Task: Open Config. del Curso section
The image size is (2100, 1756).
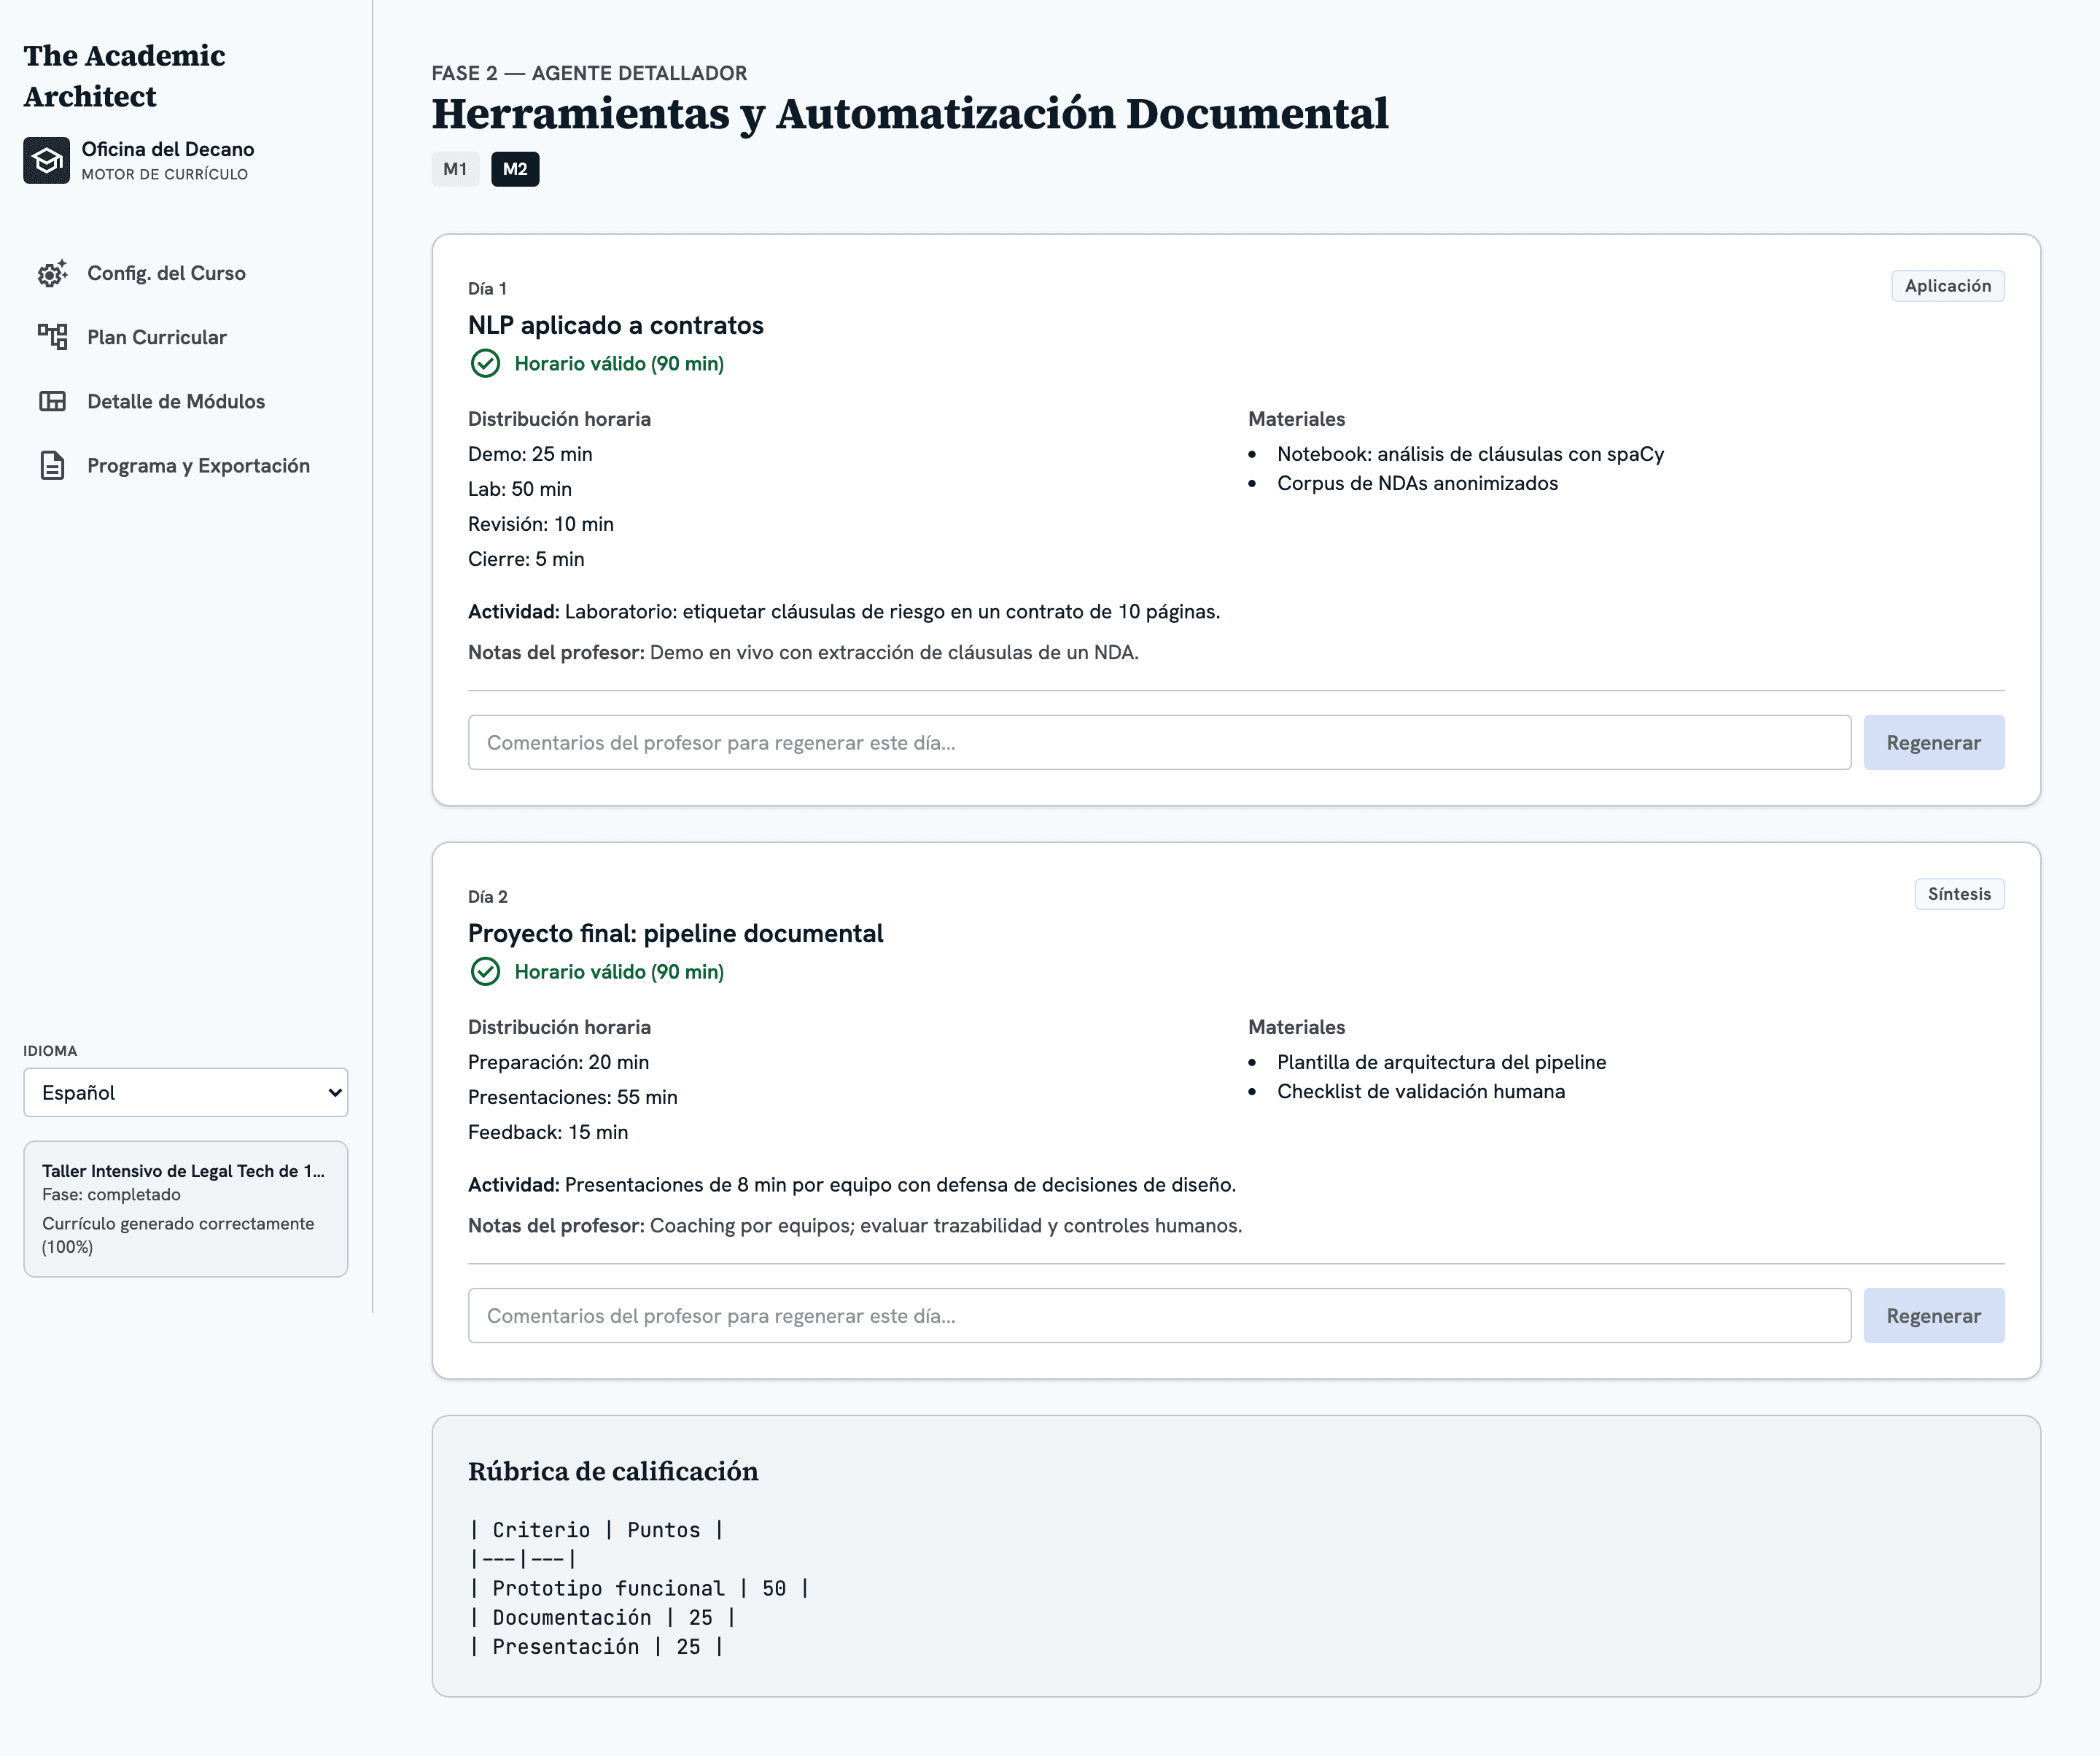Action: (186, 273)
